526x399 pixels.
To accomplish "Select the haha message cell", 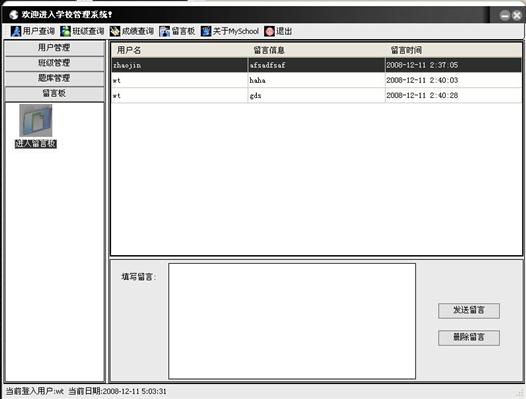I will point(317,80).
